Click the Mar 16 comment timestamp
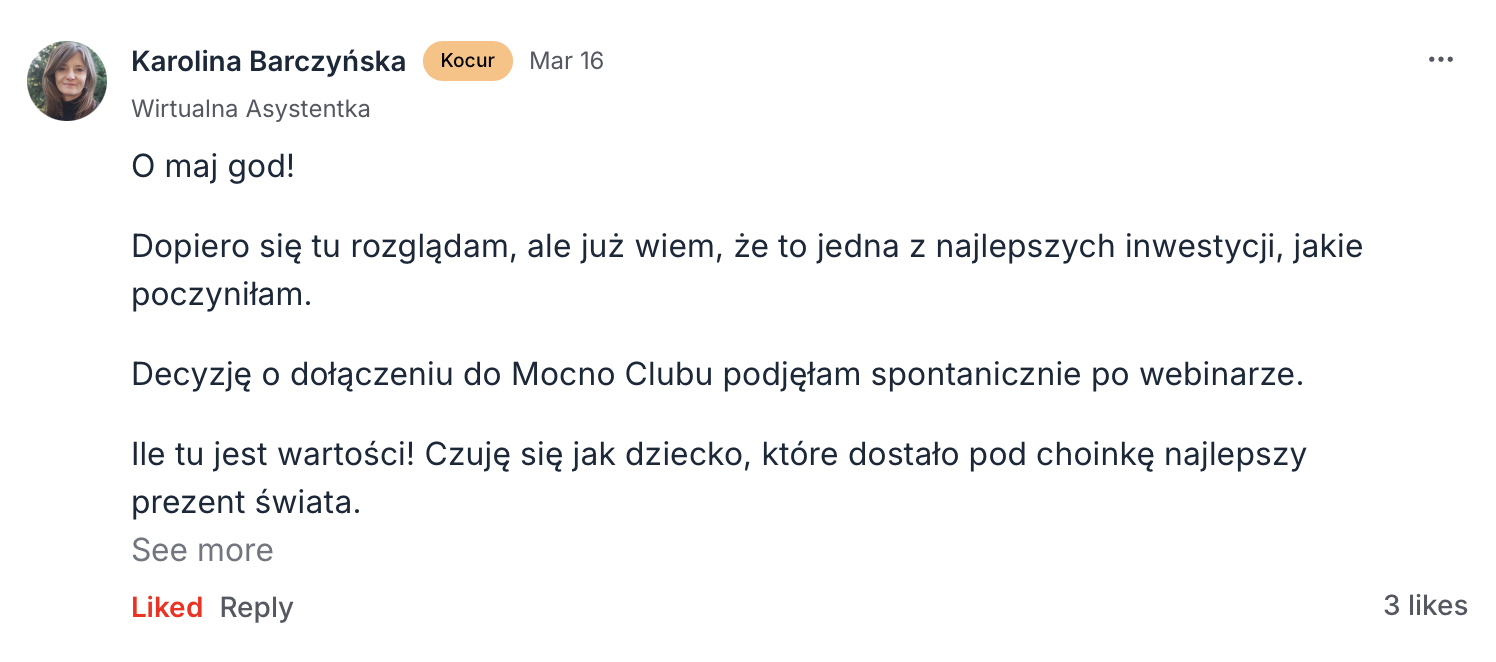 click(x=566, y=61)
